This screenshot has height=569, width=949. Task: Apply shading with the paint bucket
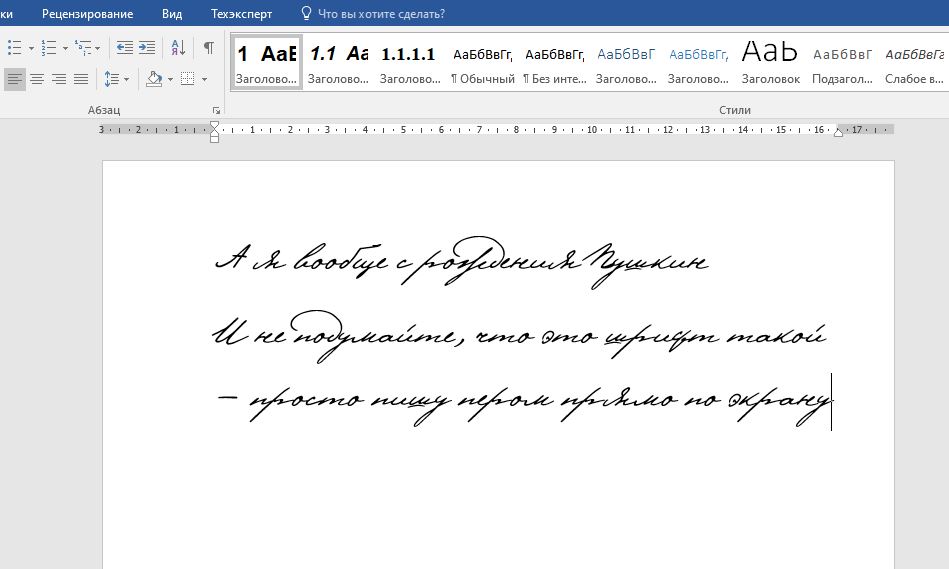click(x=155, y=79)
